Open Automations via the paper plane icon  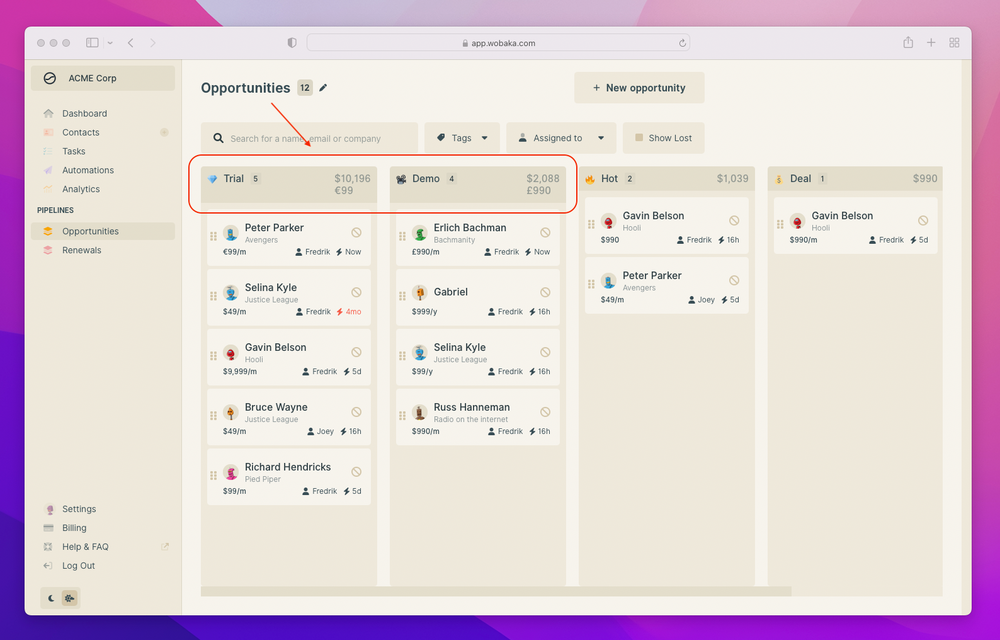point(48,170)
